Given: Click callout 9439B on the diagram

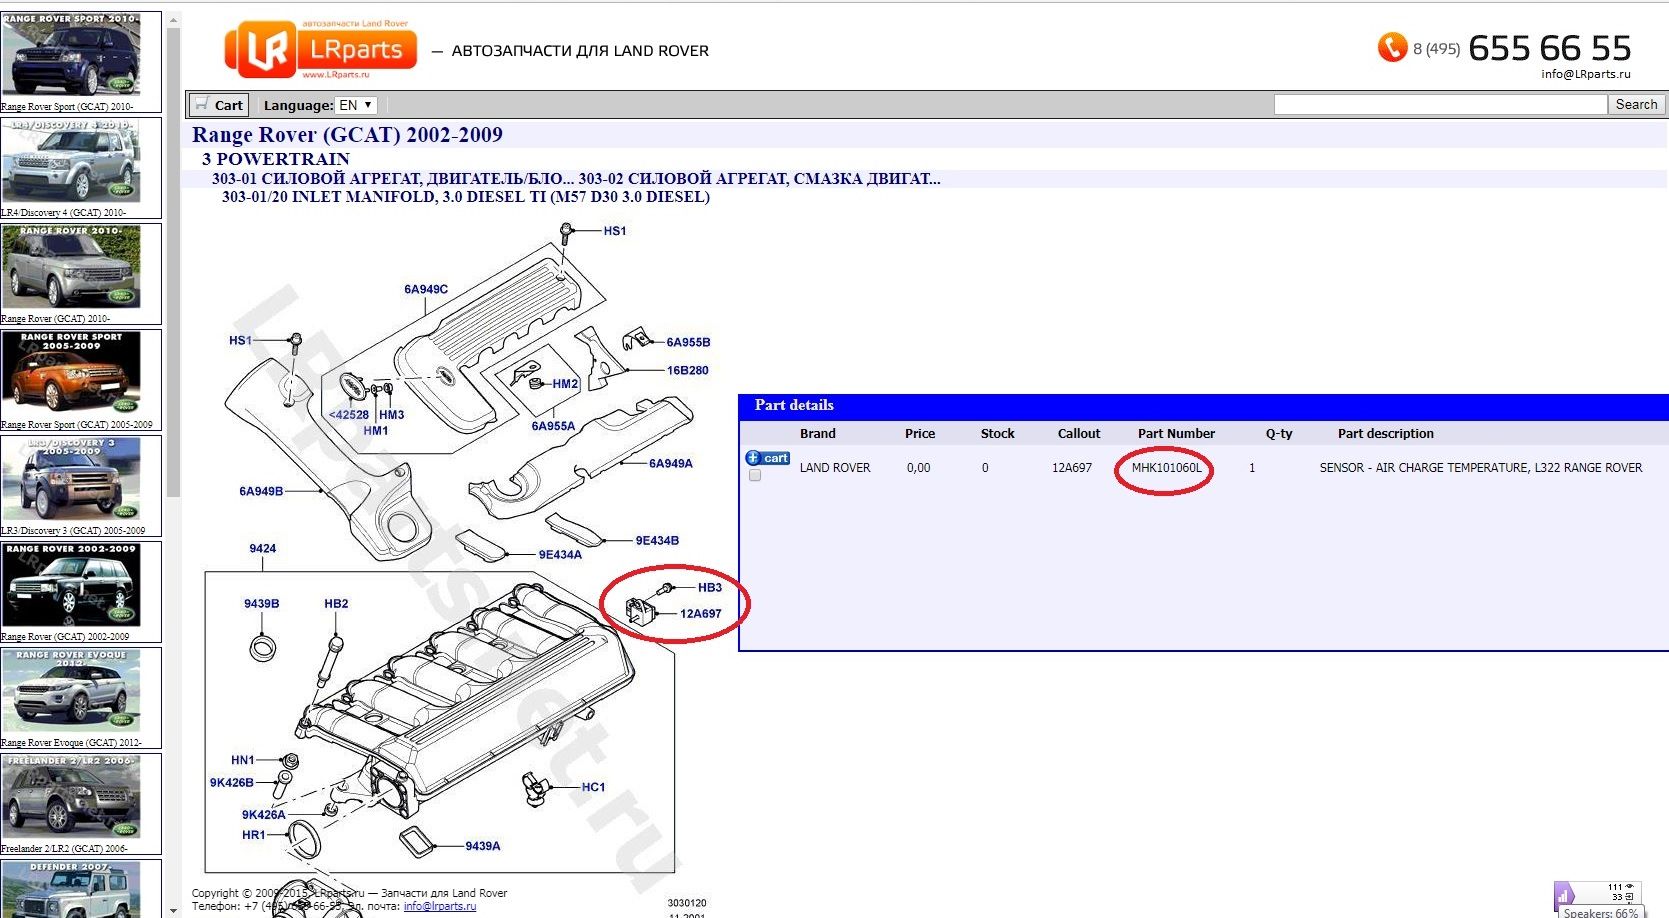Looking at the screenshot, I should pyautogui.click(x=262, y=604).
